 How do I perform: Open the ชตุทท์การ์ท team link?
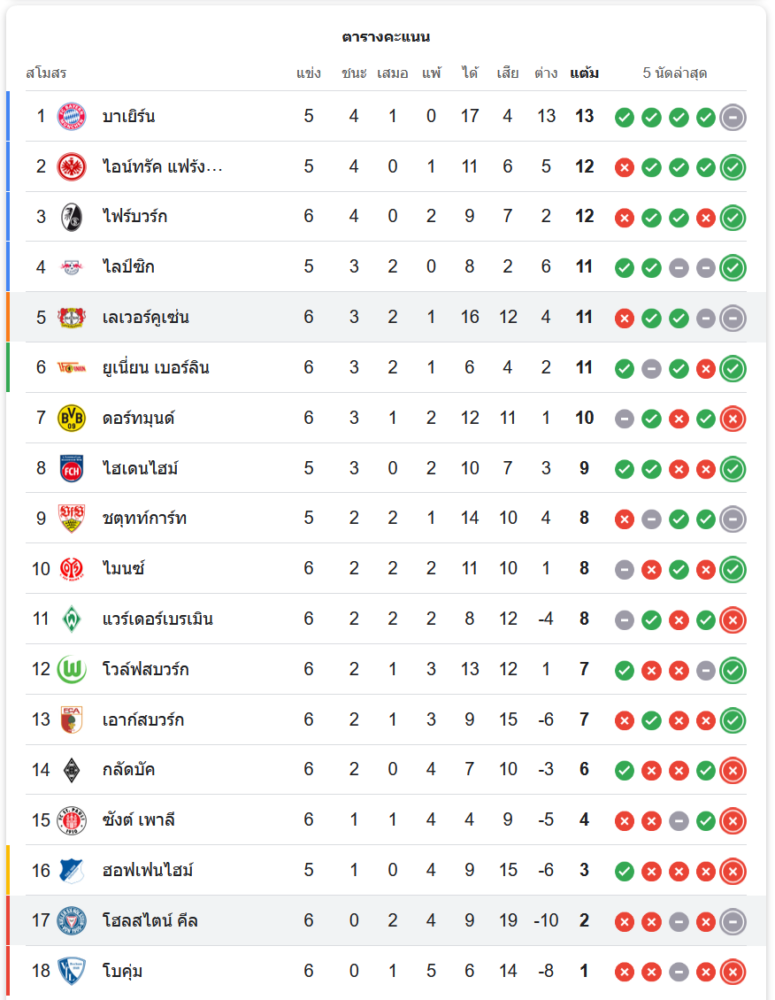click(x=144, y=518)
